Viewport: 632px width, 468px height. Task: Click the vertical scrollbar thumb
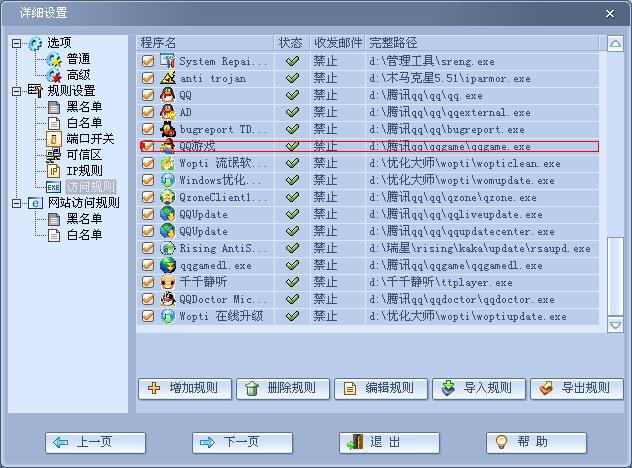615,276
